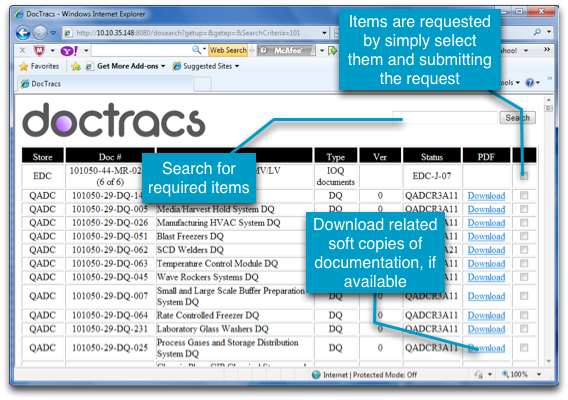Expand the help icon dropdown arrow
Screen dimensions: 568x400
pos(538,83)
